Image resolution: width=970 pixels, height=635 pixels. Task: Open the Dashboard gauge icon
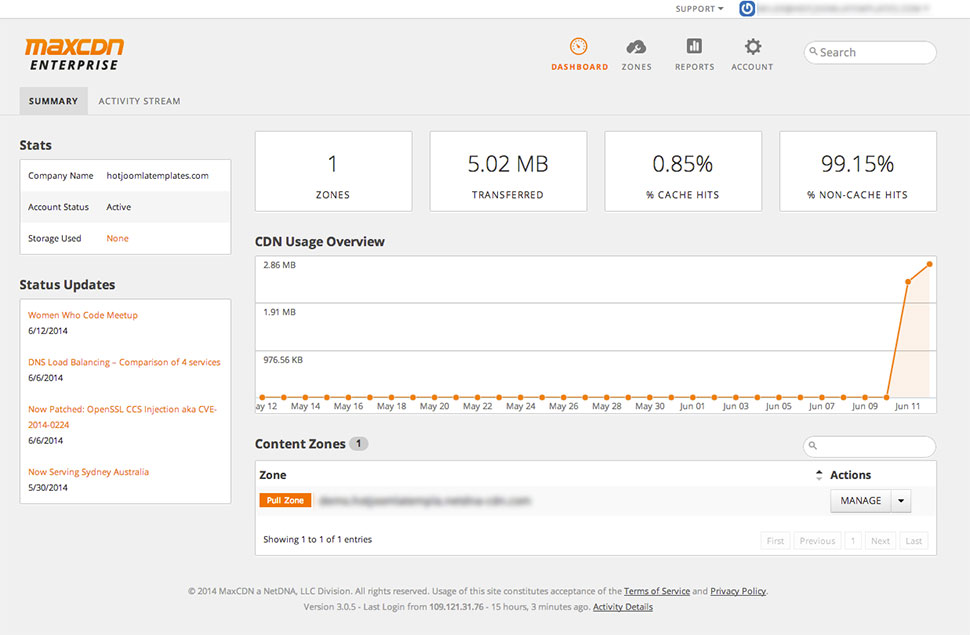(x=578, y=46)
